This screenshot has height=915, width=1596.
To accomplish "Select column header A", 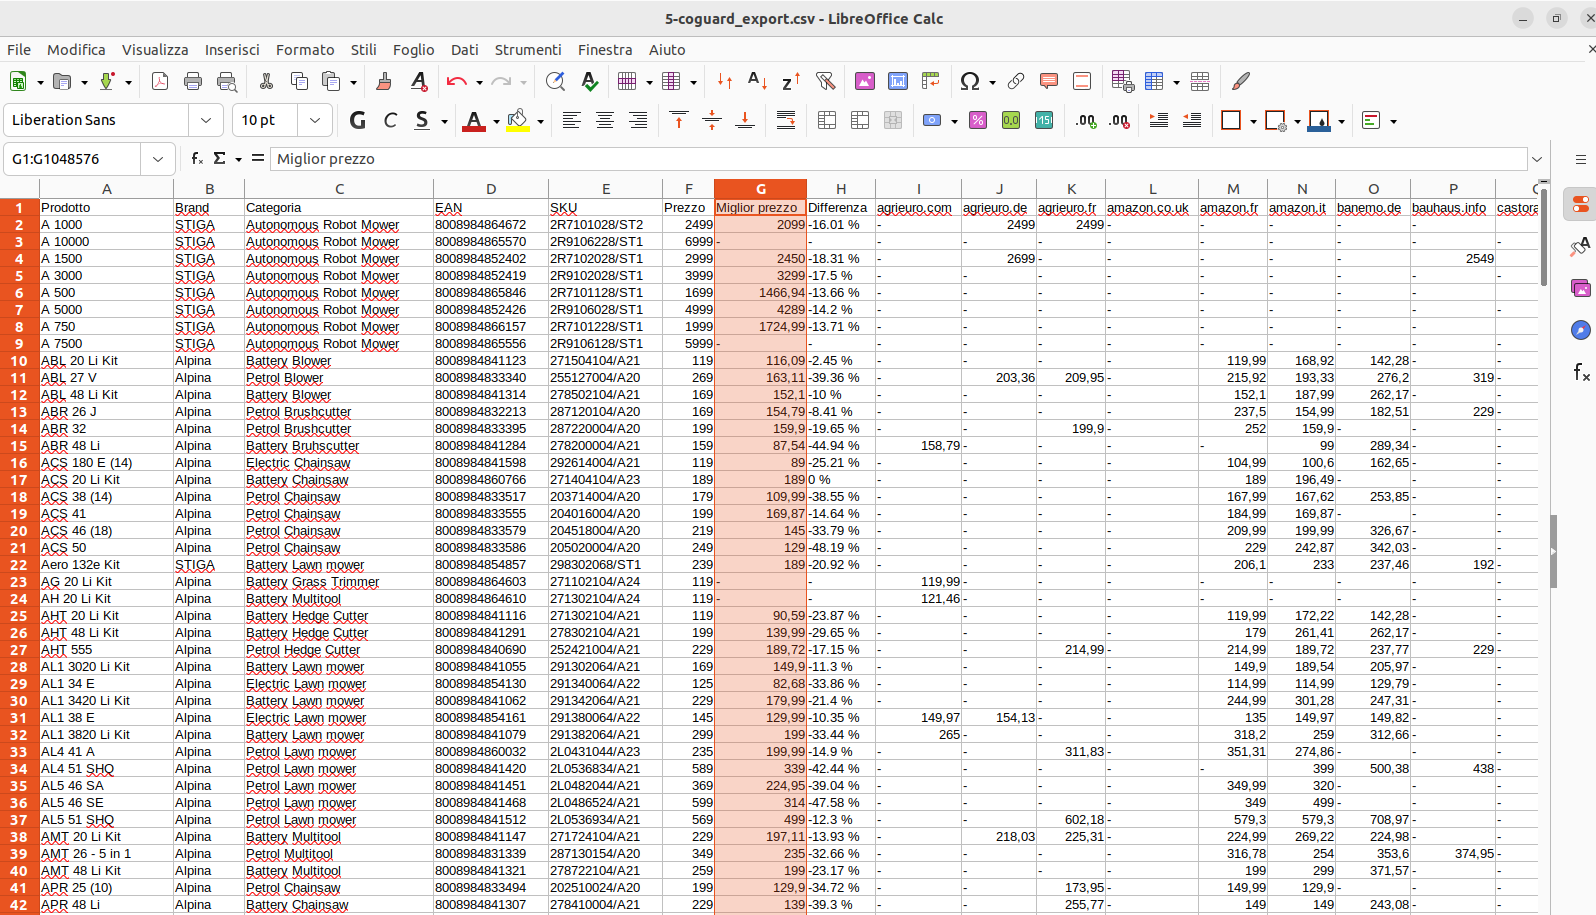I will pyautogui.click(x=106, y=188).
